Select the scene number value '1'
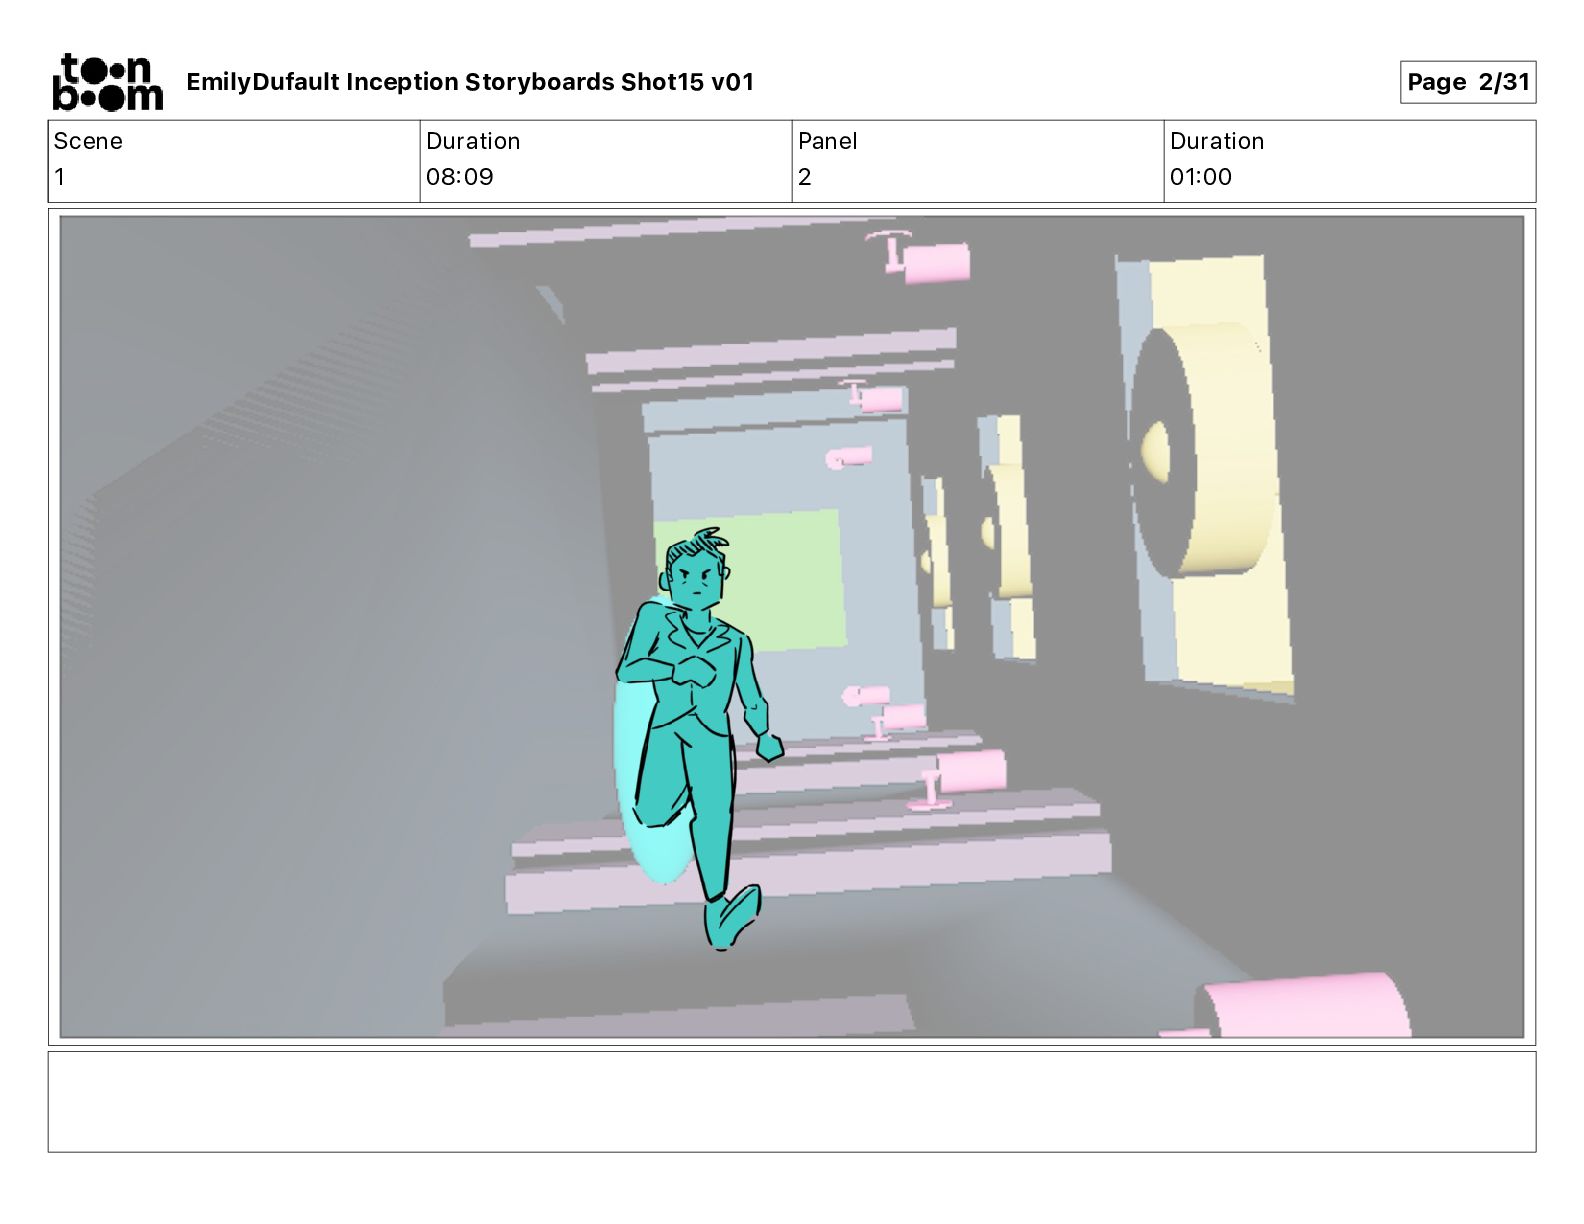 point(60,177)
